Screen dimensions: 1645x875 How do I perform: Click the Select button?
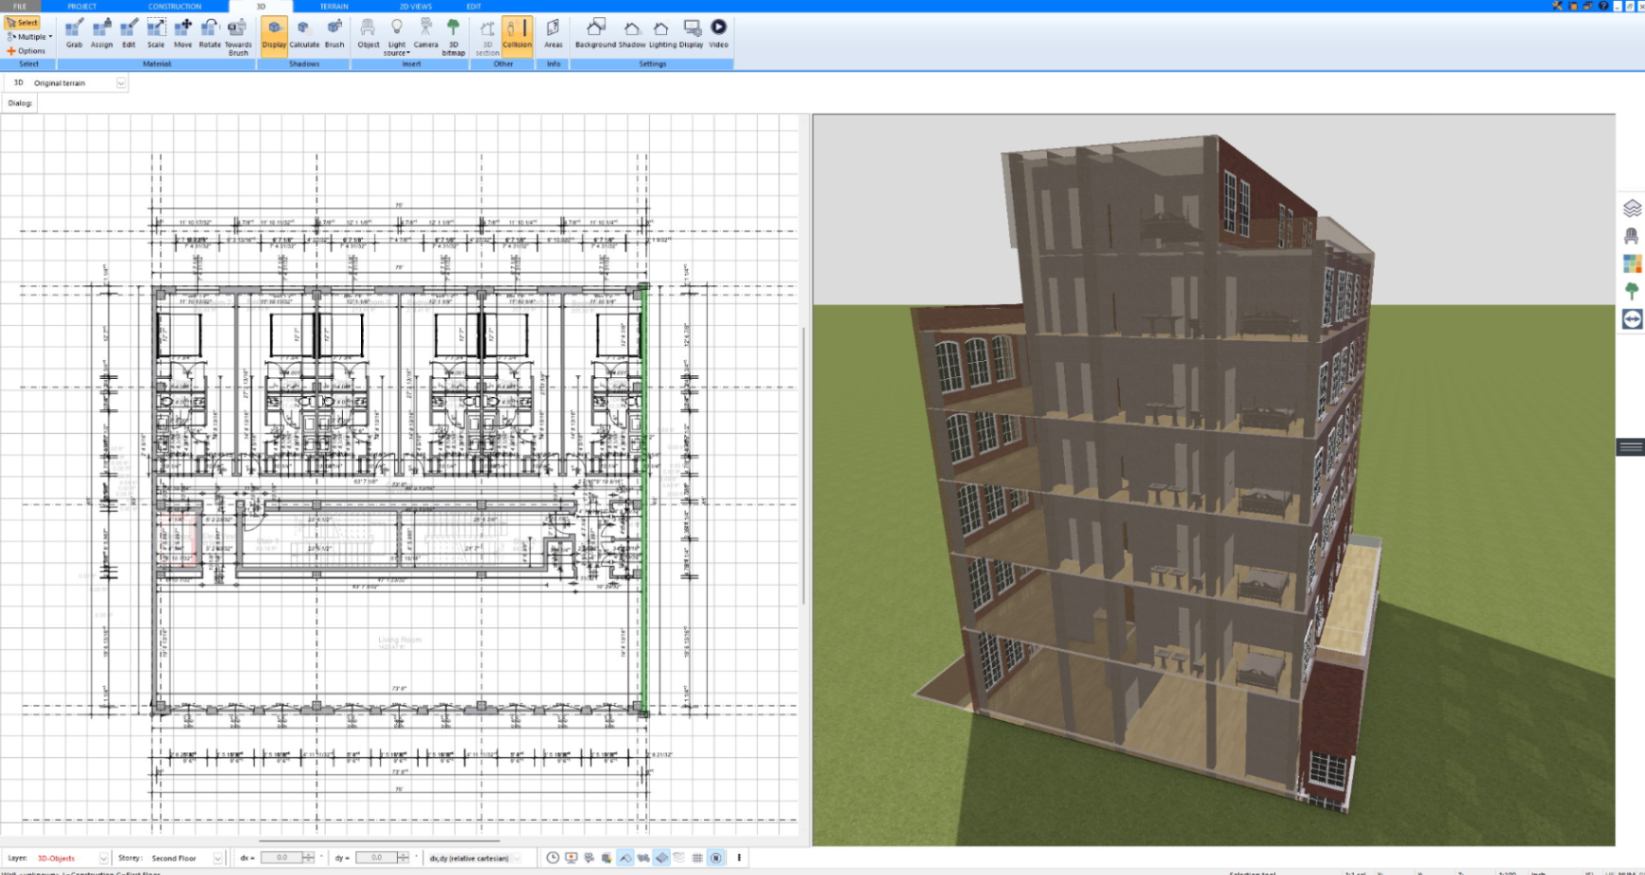click(22, 22)
